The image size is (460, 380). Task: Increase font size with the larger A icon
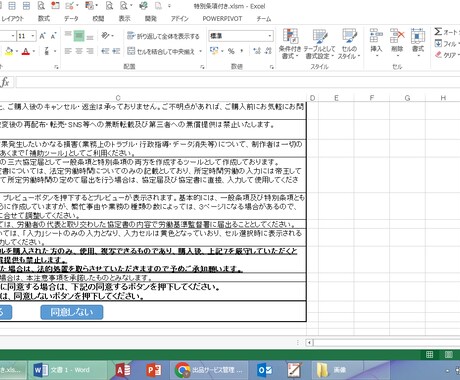[42, 36]
